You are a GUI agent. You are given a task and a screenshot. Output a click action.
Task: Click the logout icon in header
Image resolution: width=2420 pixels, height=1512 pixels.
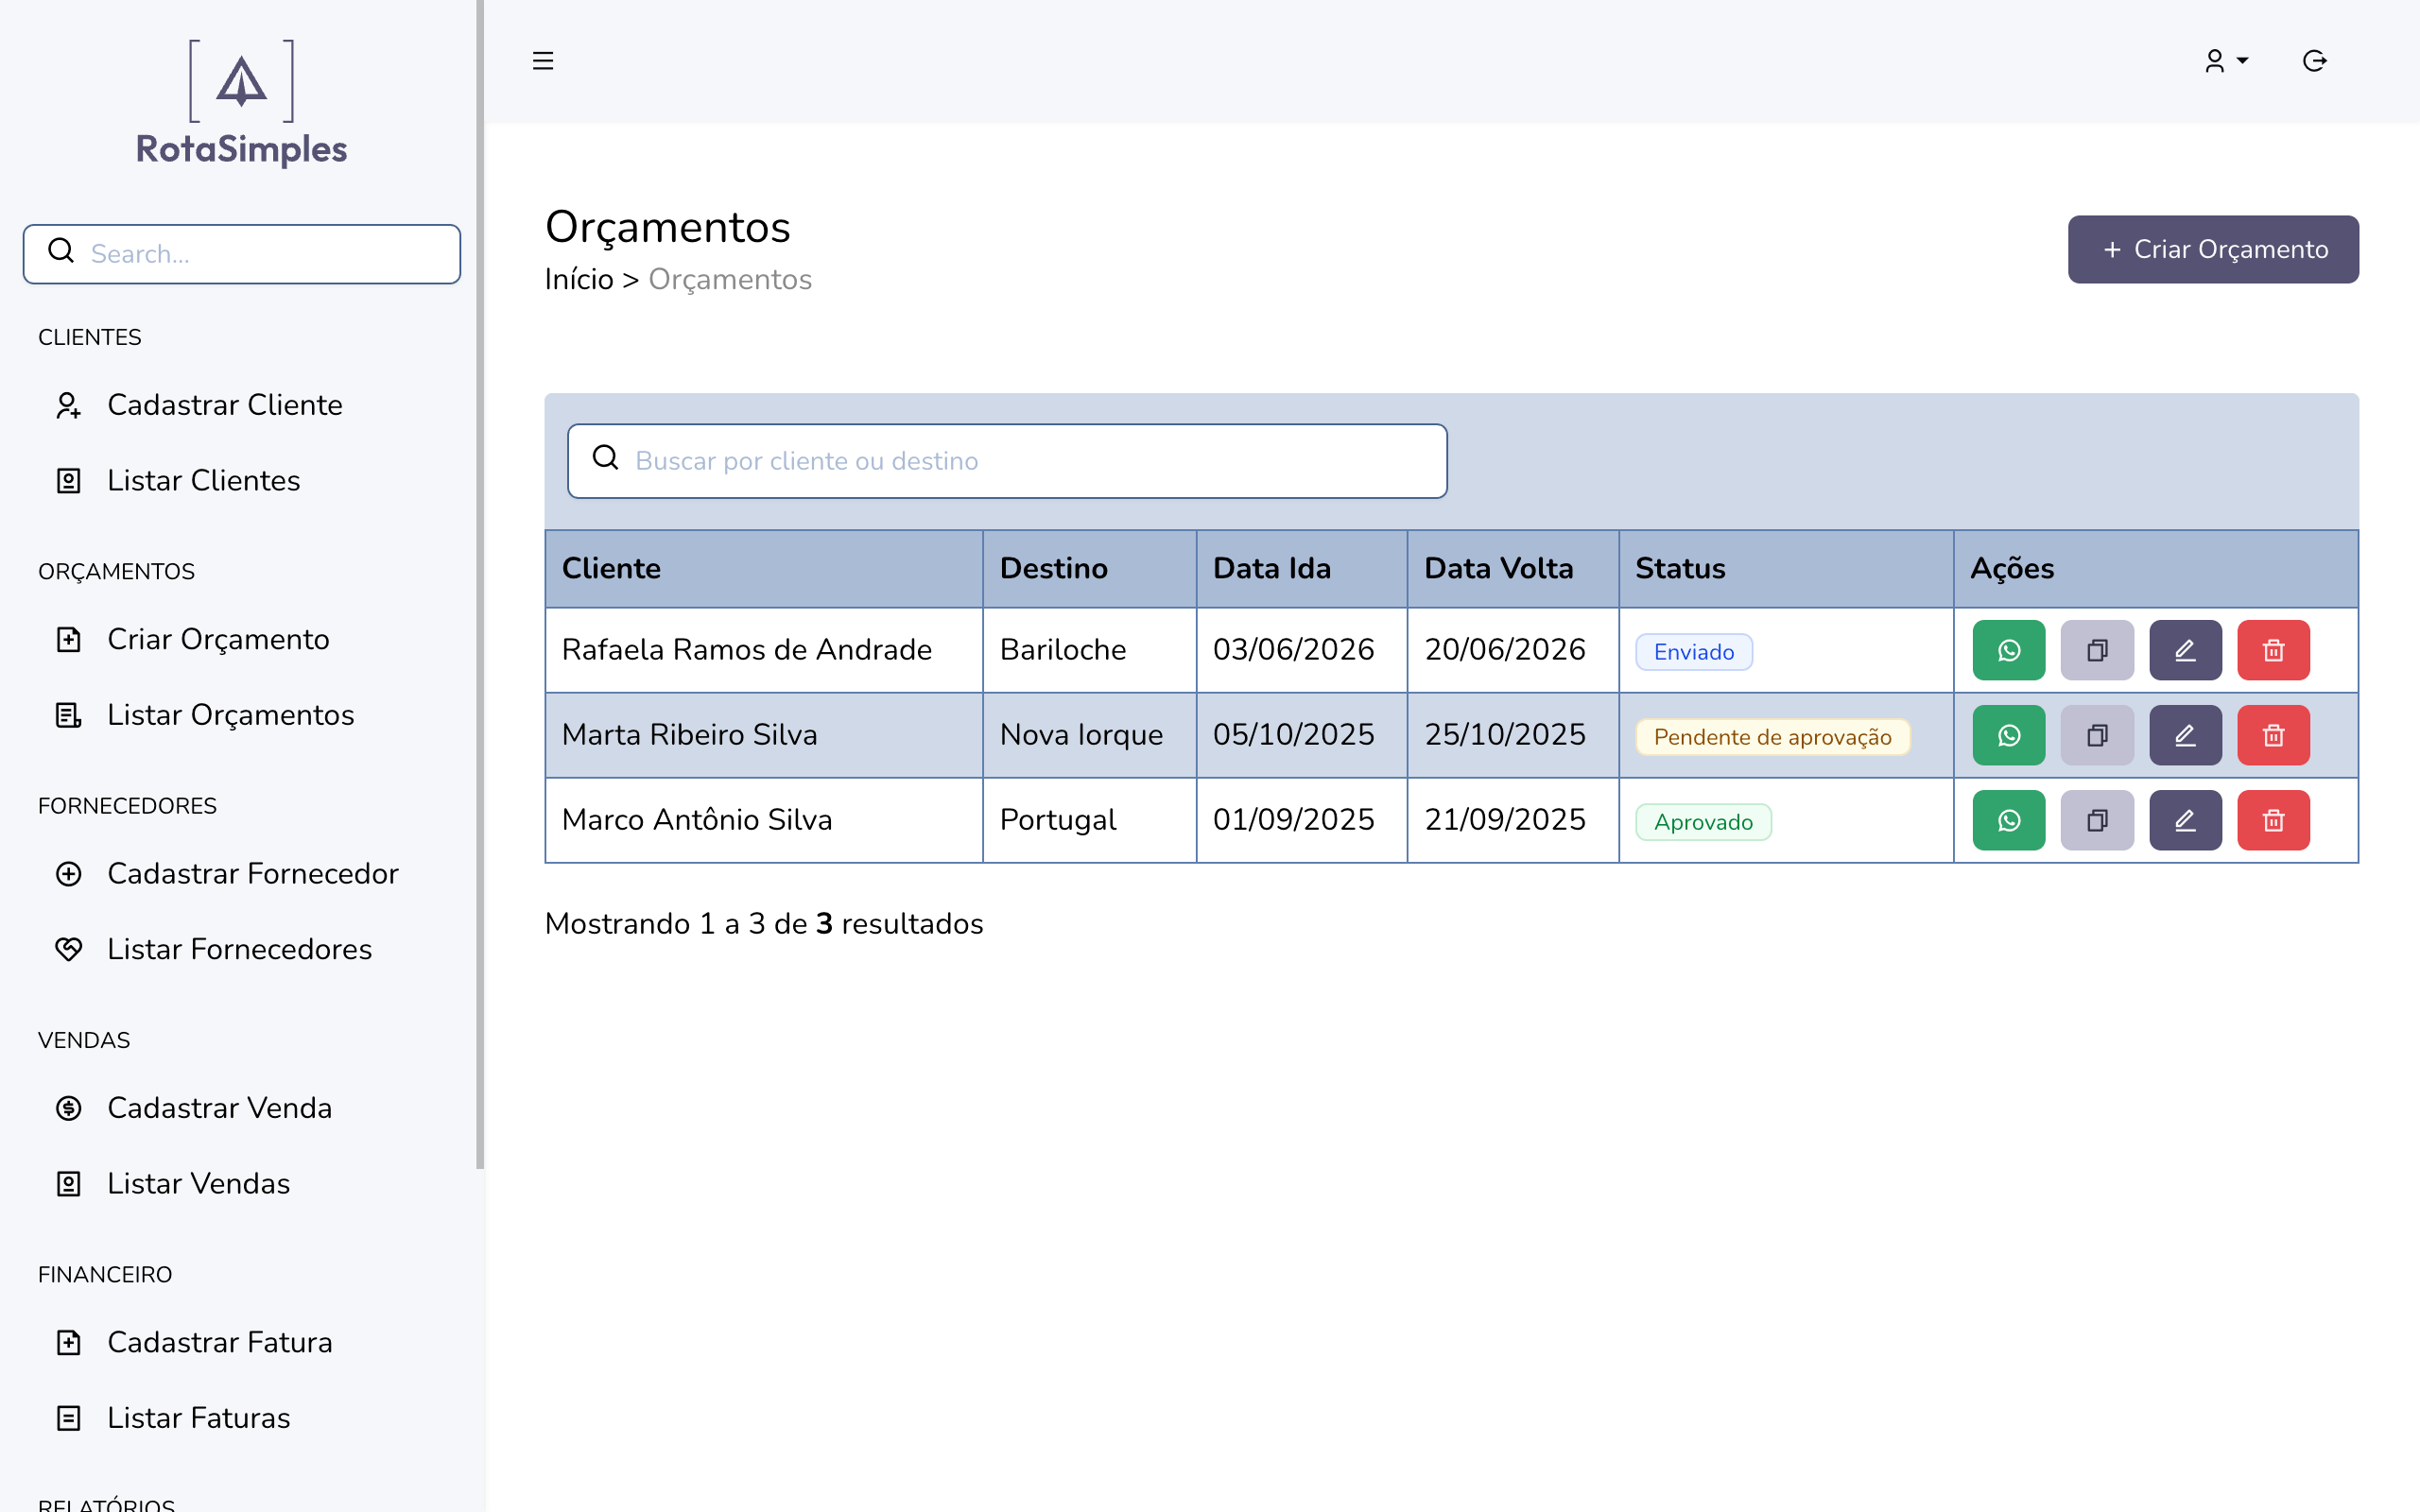(x=2314, y=61)
